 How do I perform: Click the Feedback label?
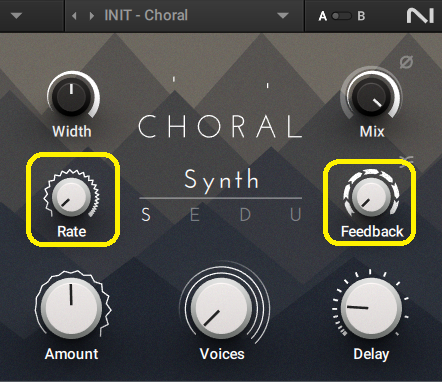(372, 231)
